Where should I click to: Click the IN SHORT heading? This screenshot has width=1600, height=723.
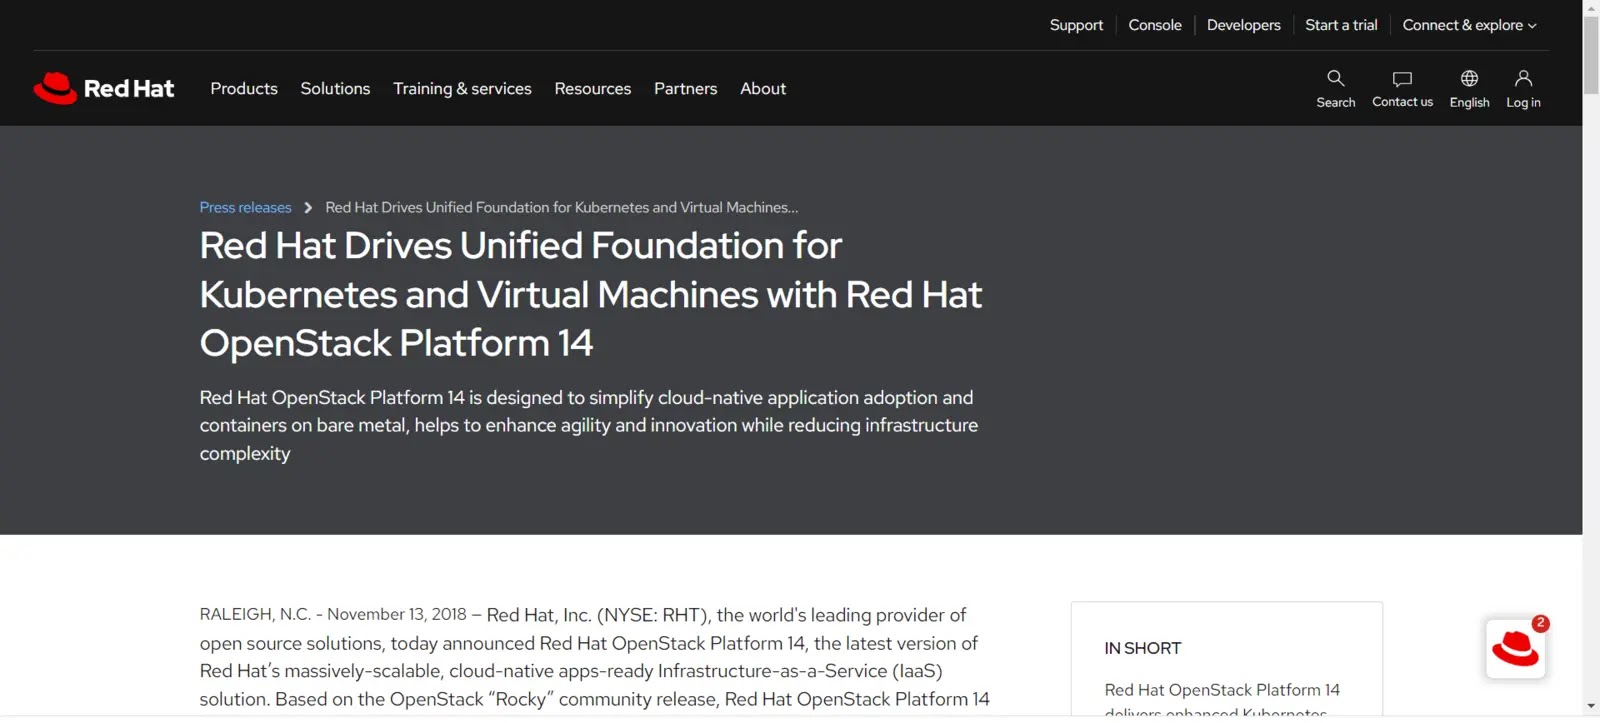click(1143, 648)
